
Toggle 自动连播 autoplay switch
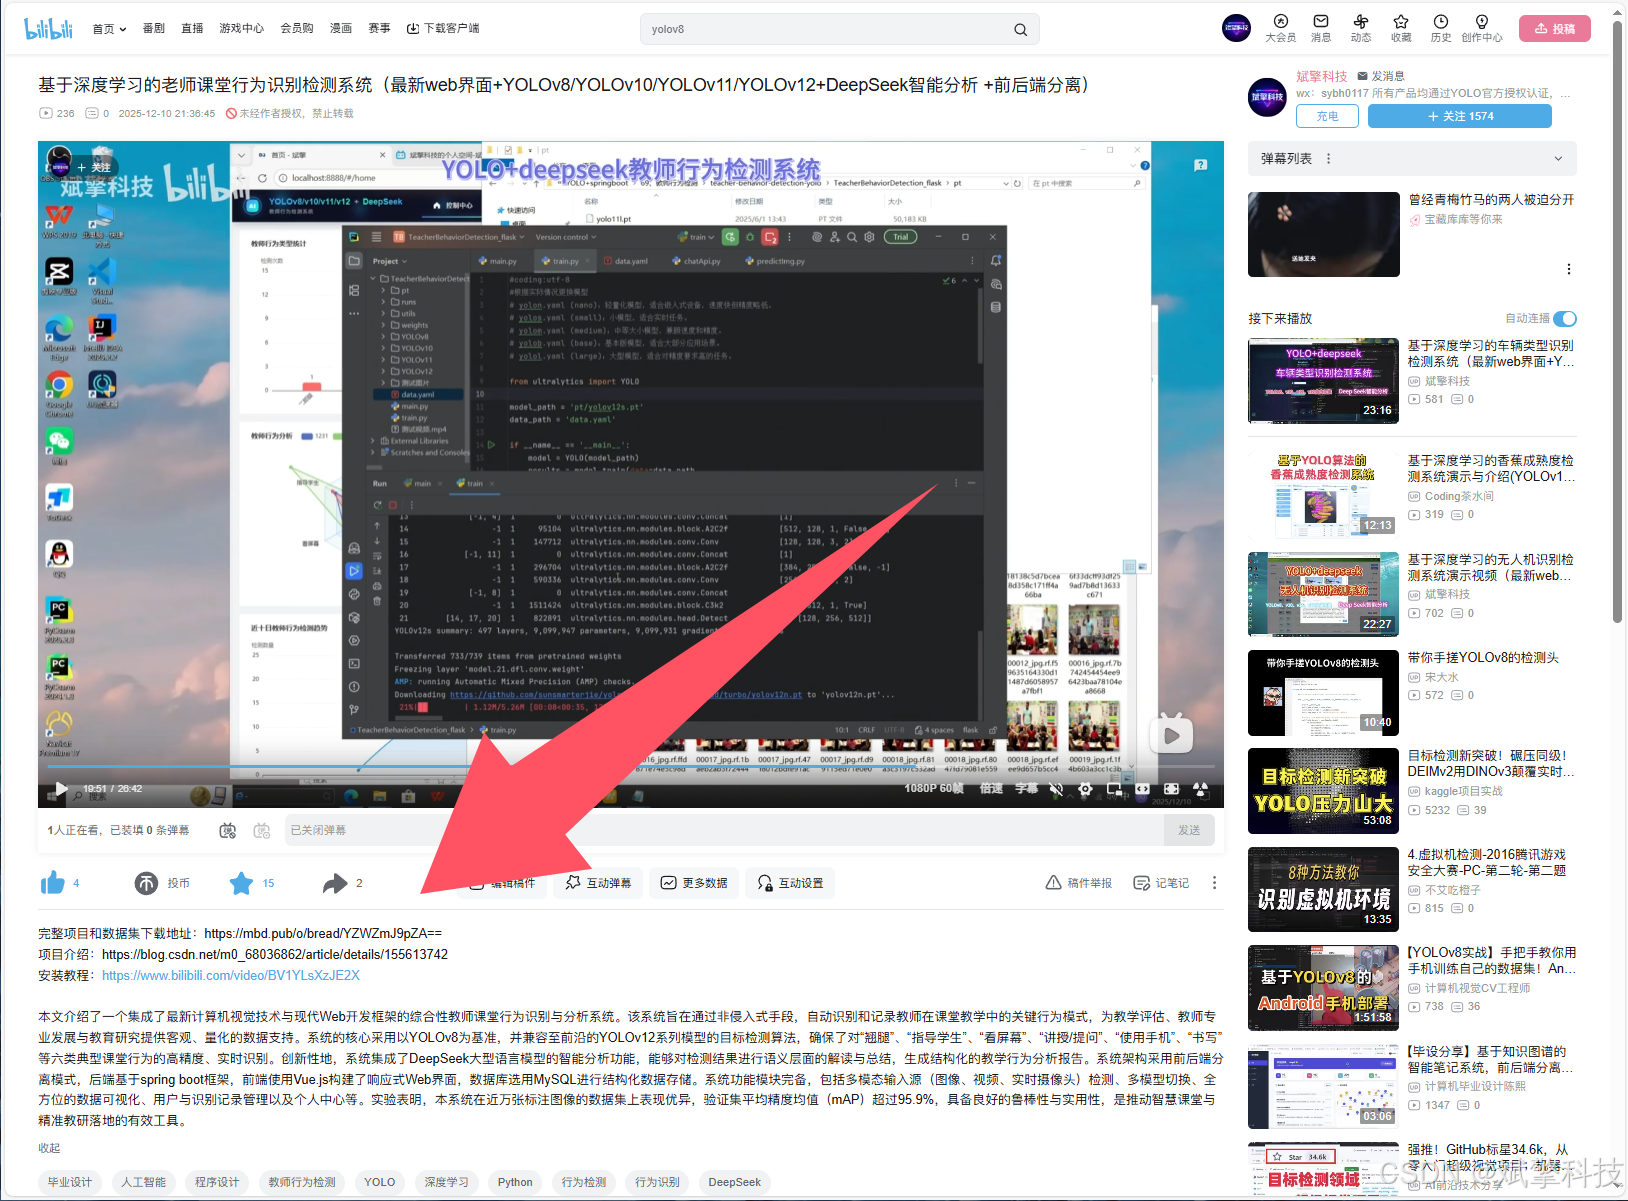1565,319
